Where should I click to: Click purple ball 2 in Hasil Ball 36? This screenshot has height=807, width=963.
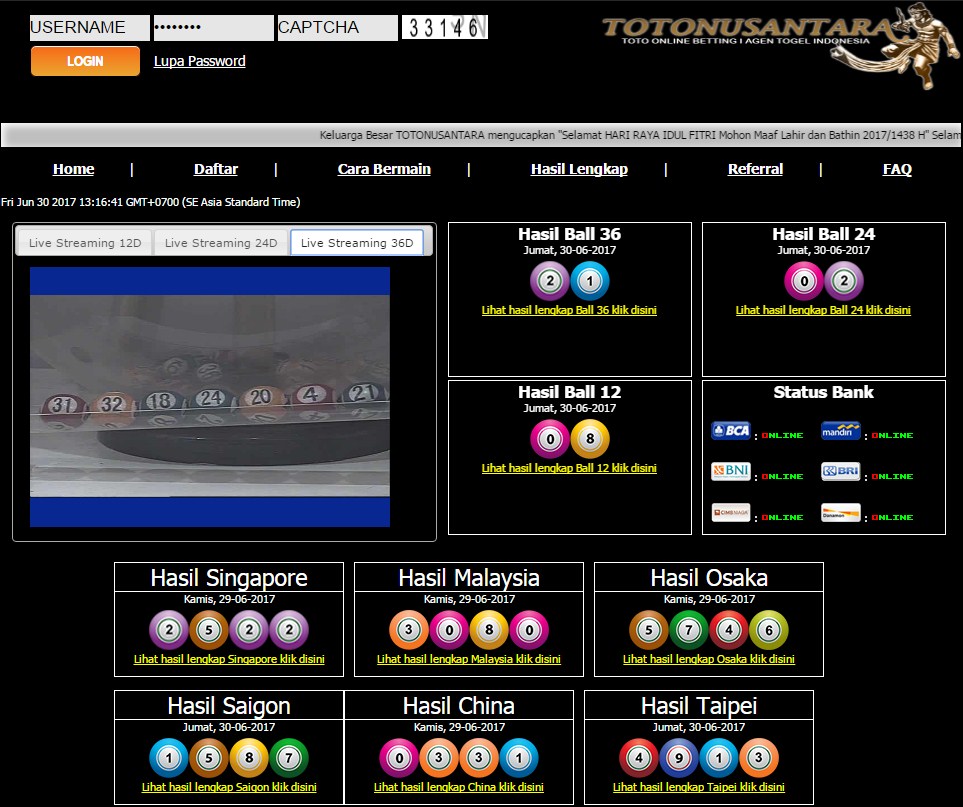pyautogui.click(x=550, y=281)
